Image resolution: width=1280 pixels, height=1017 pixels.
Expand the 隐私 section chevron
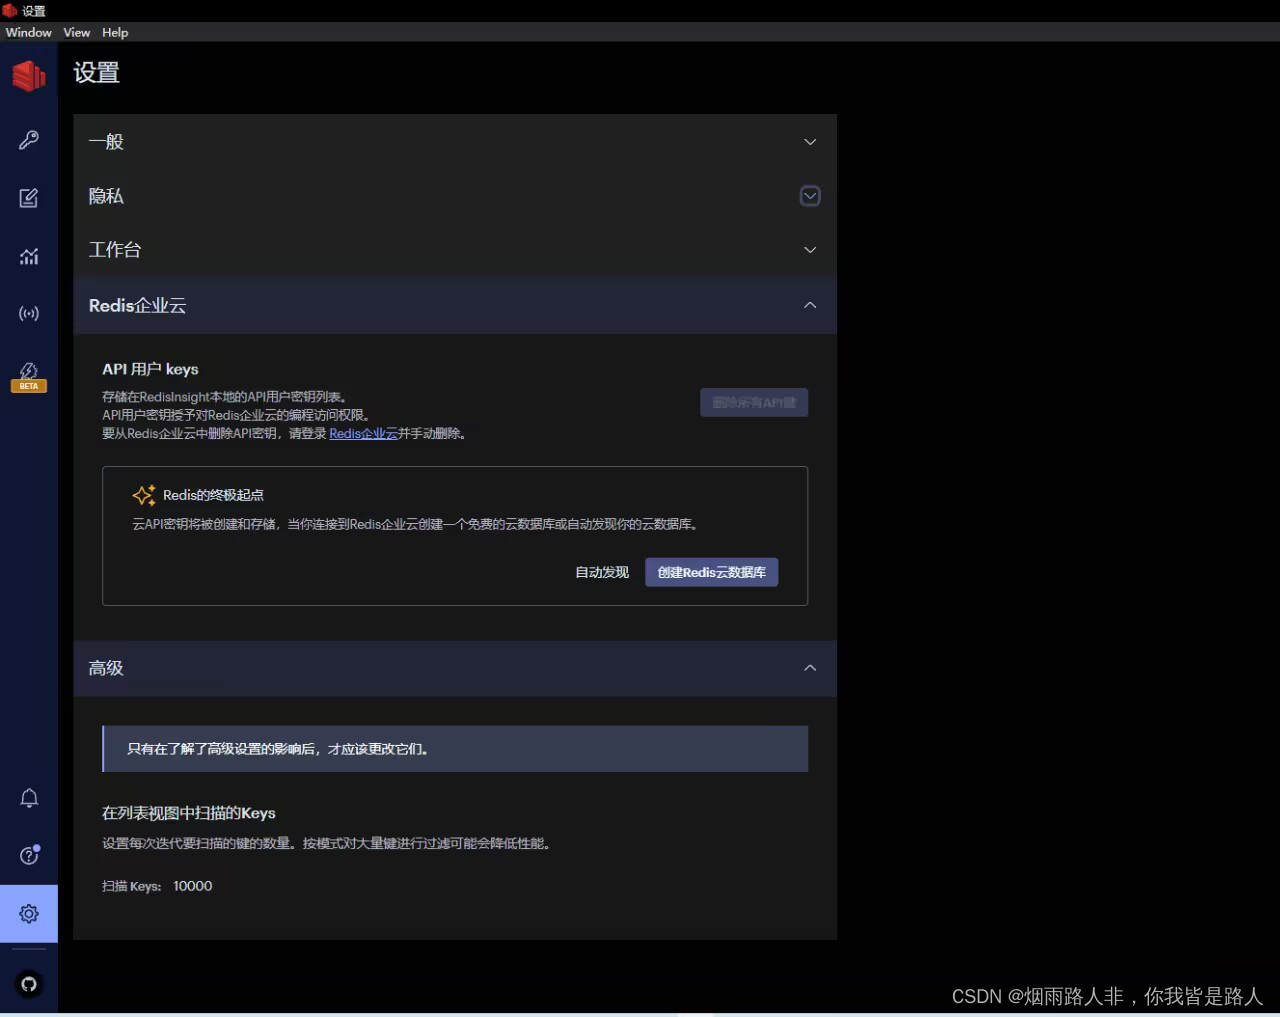(x=810, y=196)
